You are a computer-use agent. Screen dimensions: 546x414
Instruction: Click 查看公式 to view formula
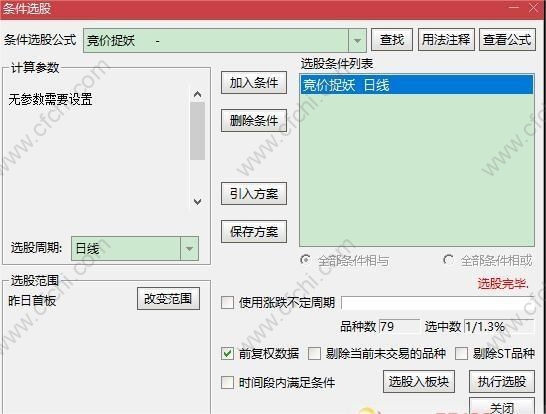pyautogui.click(x=507, y=40)
